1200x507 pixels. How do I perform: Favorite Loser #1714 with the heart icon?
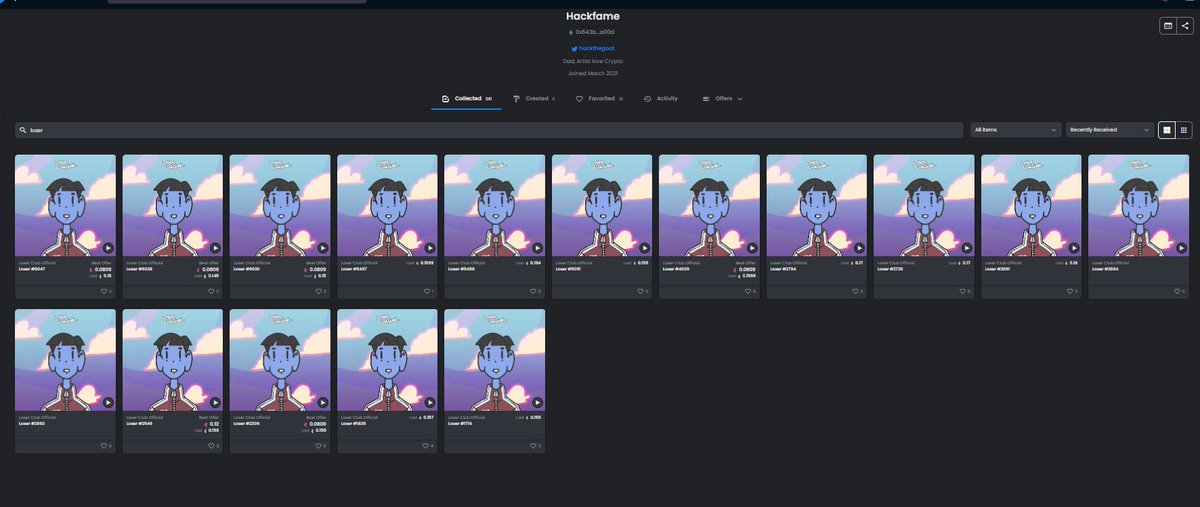coord(532,446)
